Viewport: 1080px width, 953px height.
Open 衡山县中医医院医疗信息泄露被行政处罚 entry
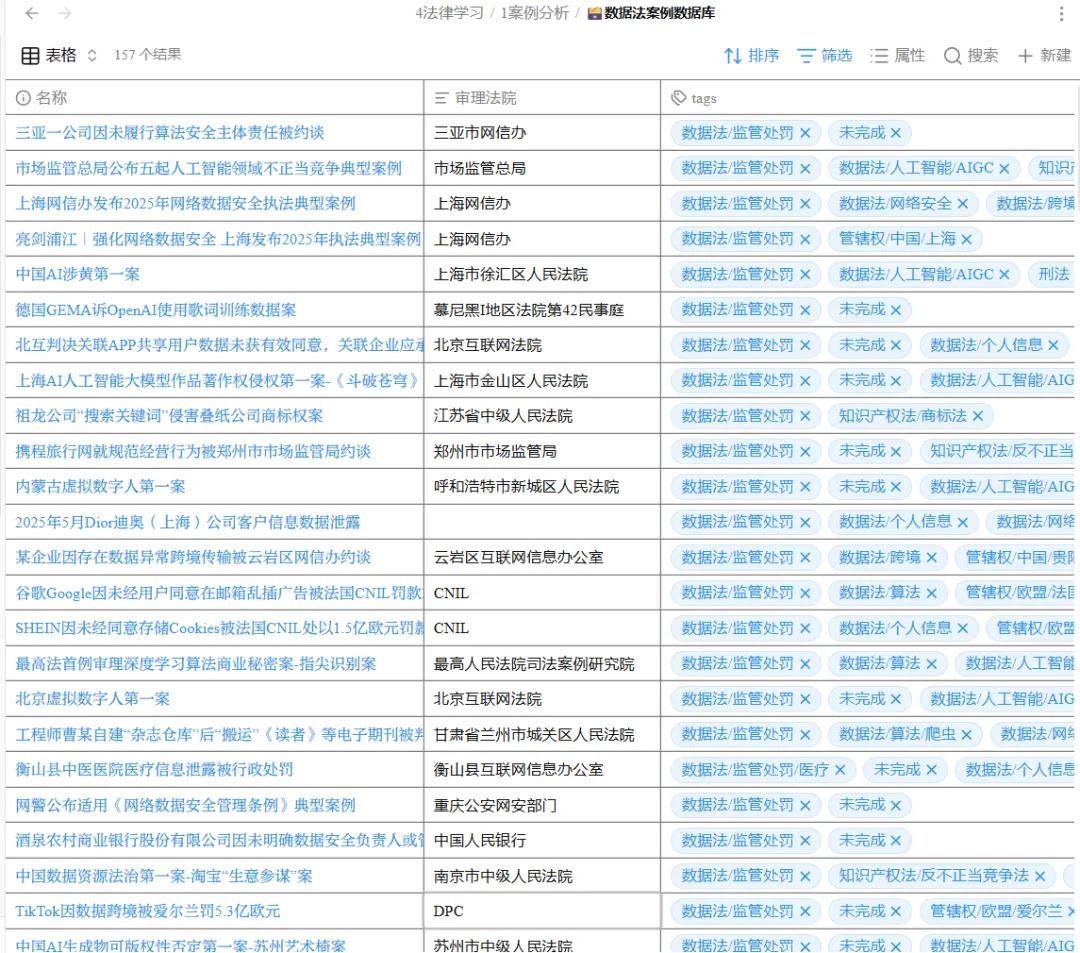tap(154, 769)
